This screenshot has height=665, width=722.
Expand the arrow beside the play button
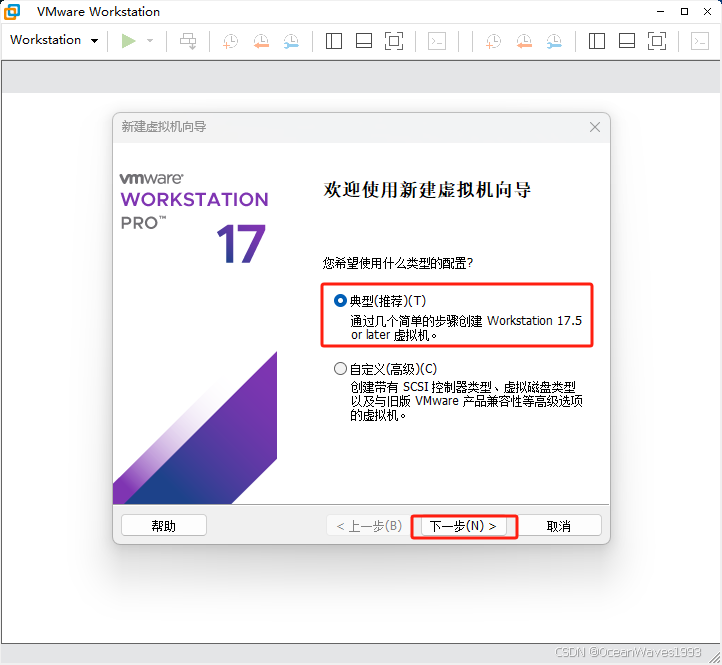[150, 41]
